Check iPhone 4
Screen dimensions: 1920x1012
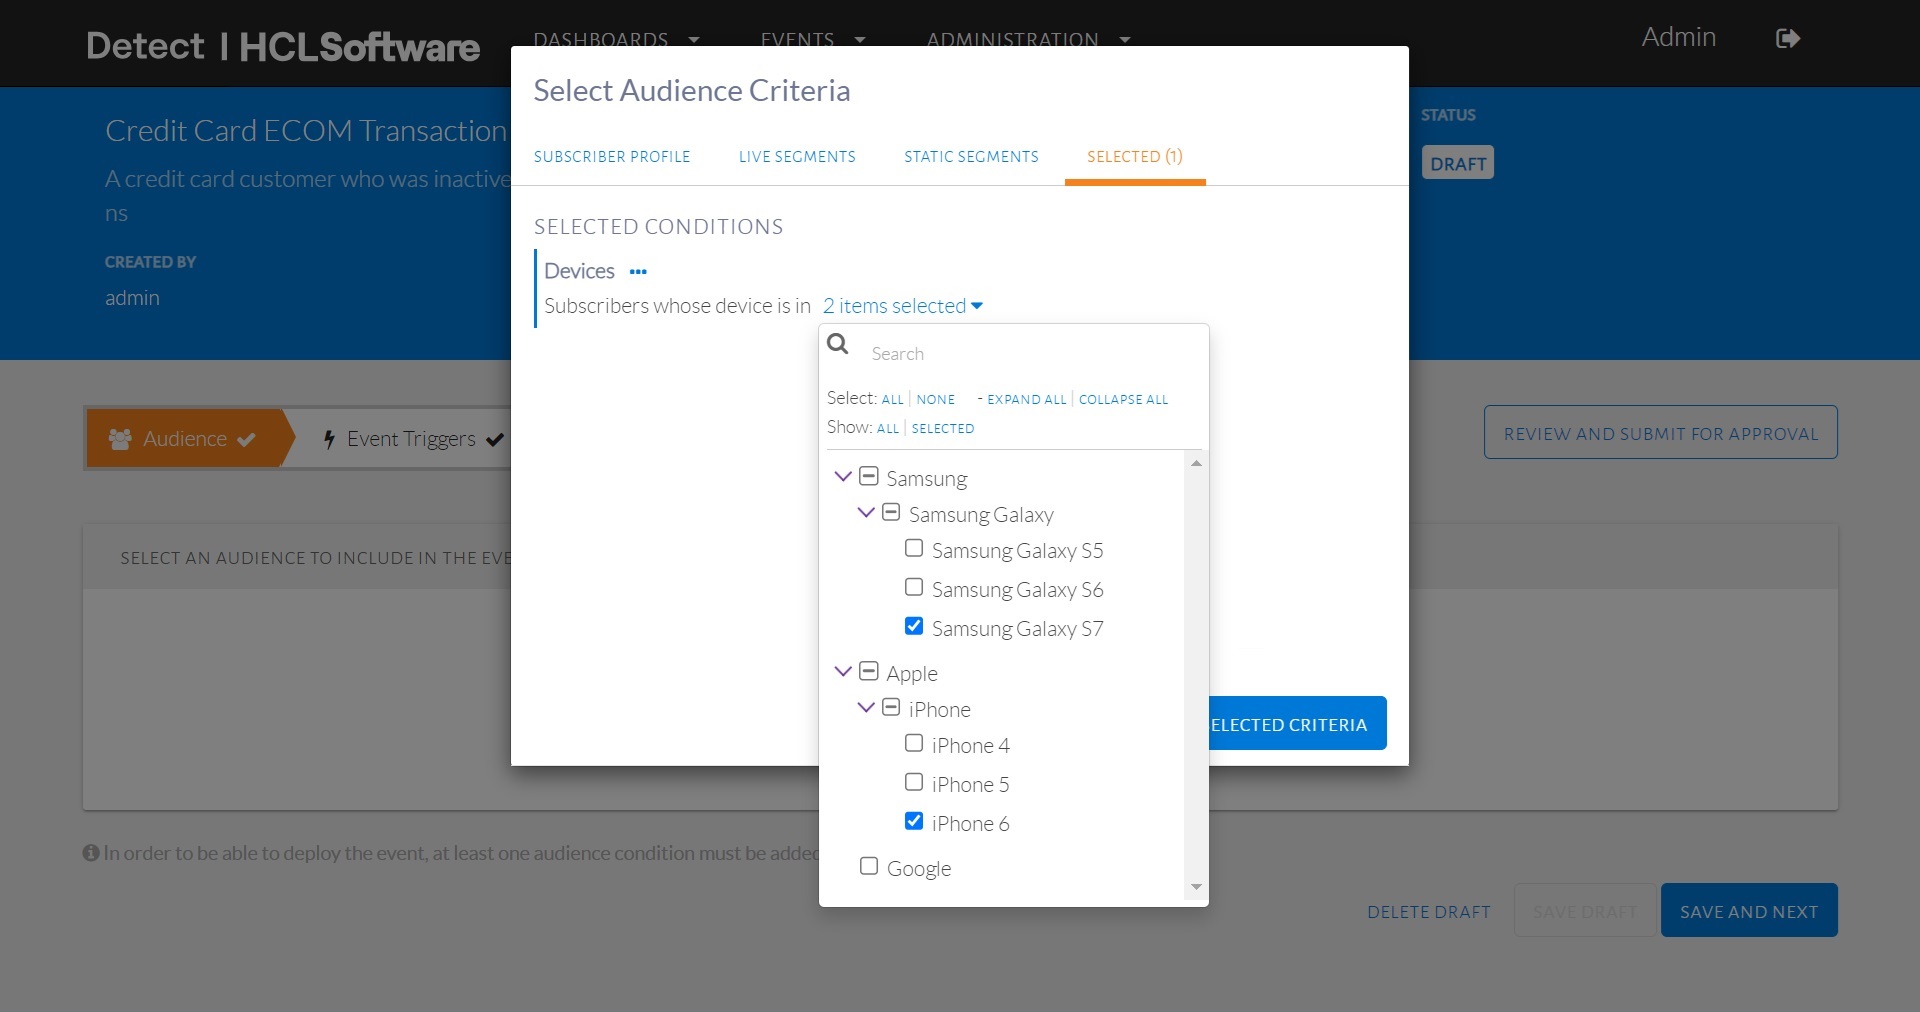tap(914, 743)
